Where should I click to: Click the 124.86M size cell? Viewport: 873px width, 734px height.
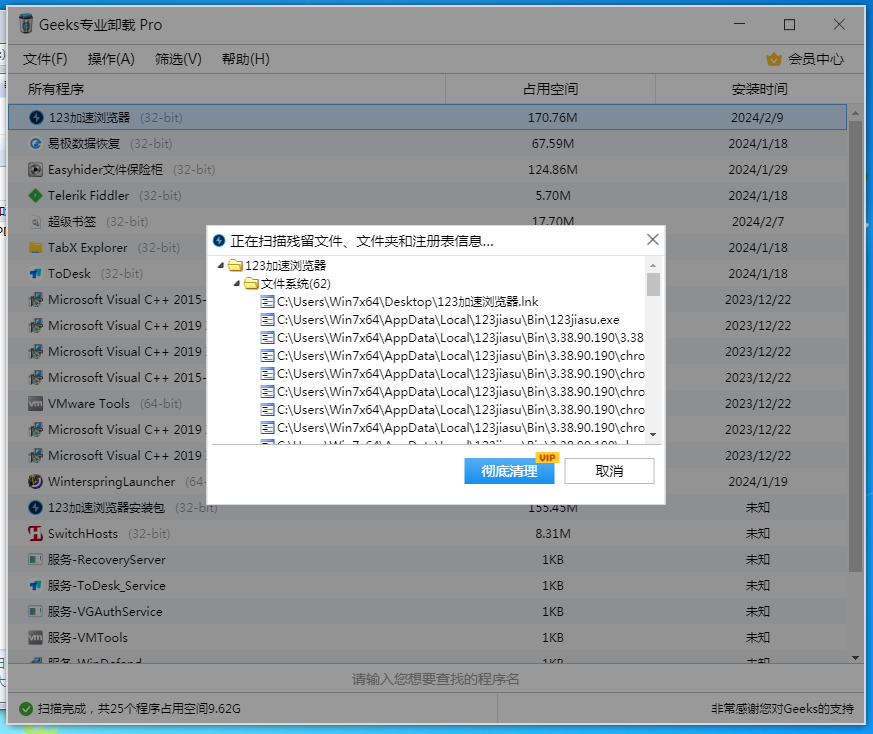pyautogui.click(x=553, y=169)
